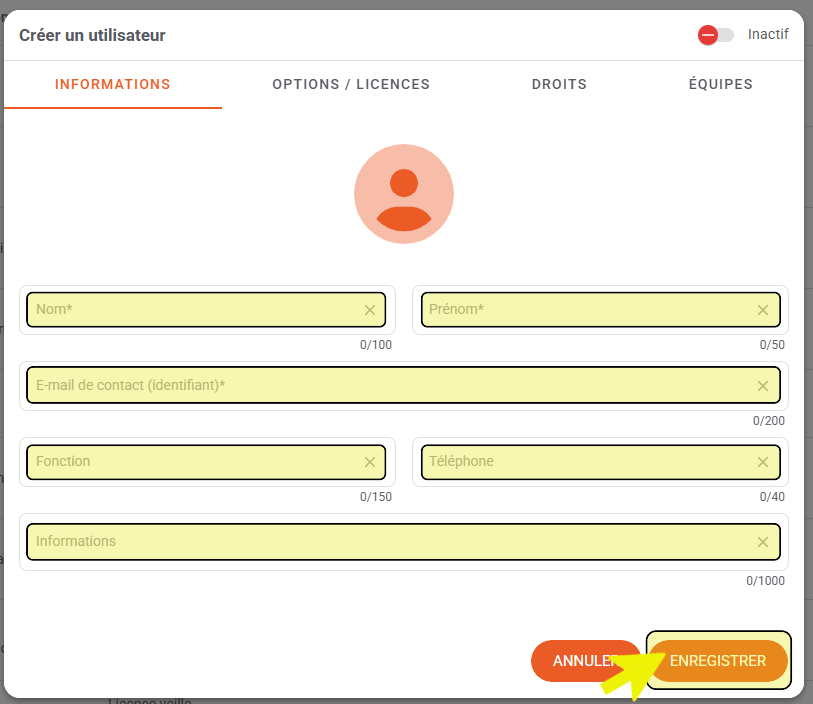This screenshot has width=813, height=704.
Task: Open the Équipes tab
Action: pos(720,84)
